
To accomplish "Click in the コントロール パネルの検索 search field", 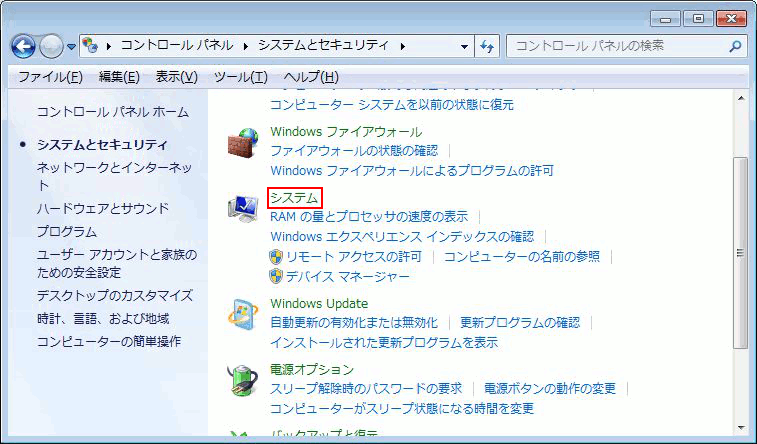I will click(615, 46).
